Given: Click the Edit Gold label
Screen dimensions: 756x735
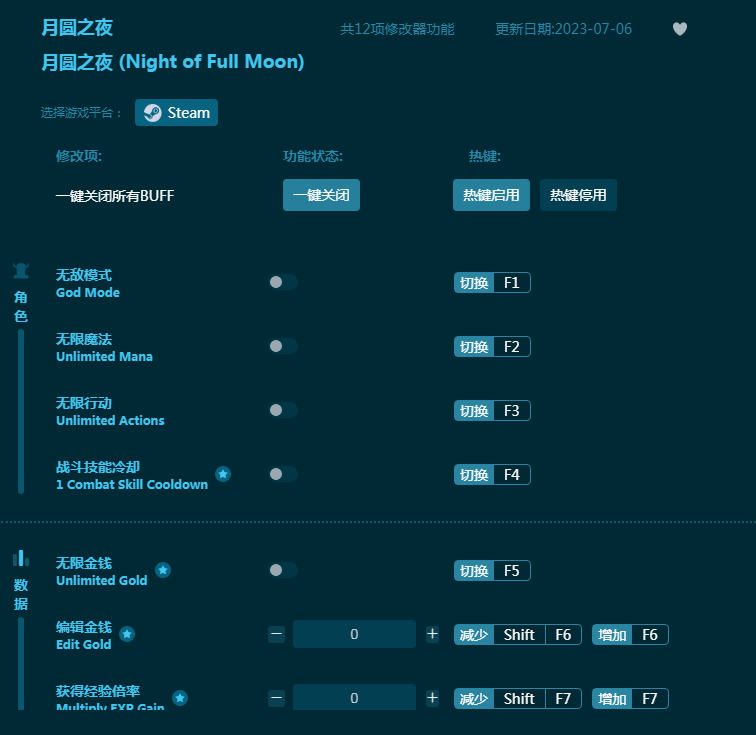Looking at the screenshot, I should coord(84,635).
